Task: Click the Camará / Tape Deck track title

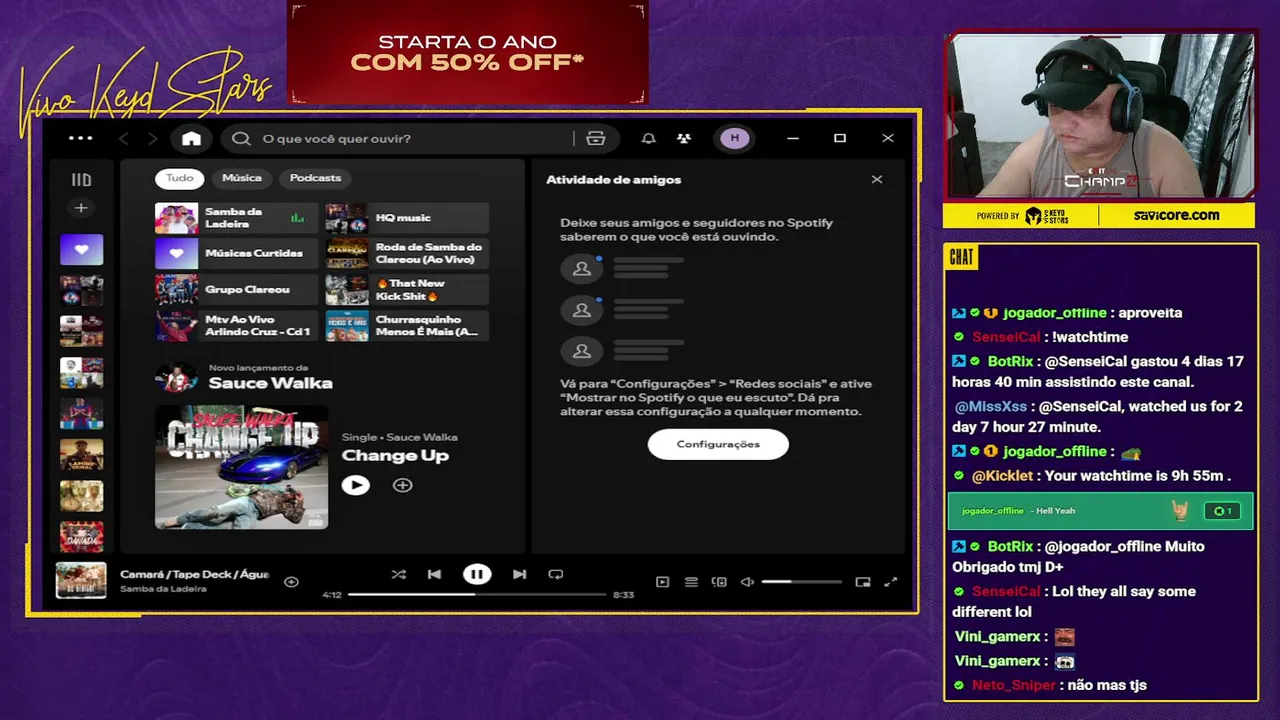Action: 194,574
